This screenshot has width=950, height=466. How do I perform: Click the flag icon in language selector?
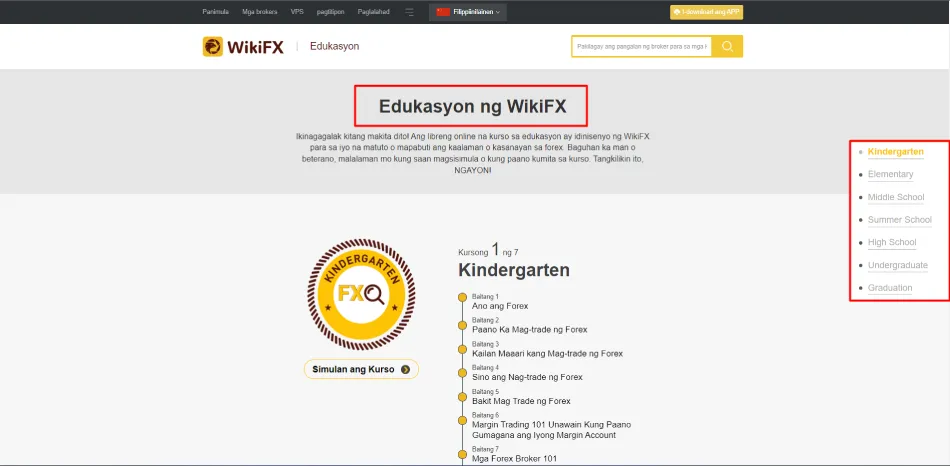(443, 12)
